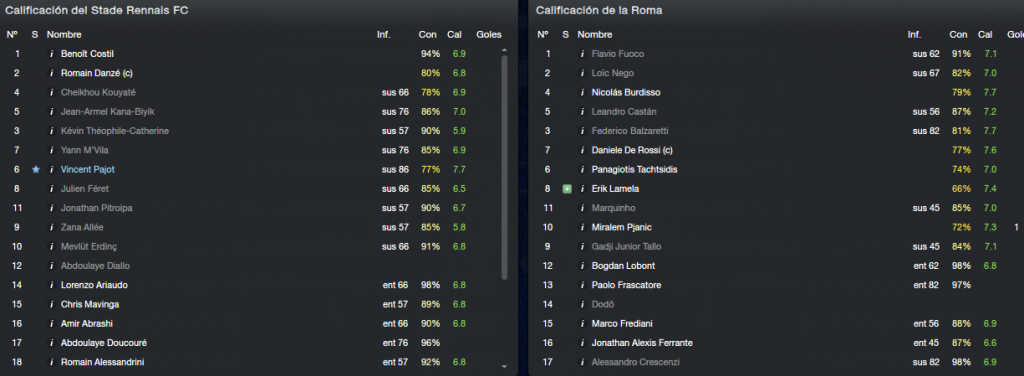Select Marco Frediani in Roma list
This screenshot has width=1024, height=376.
coord(622,324)
